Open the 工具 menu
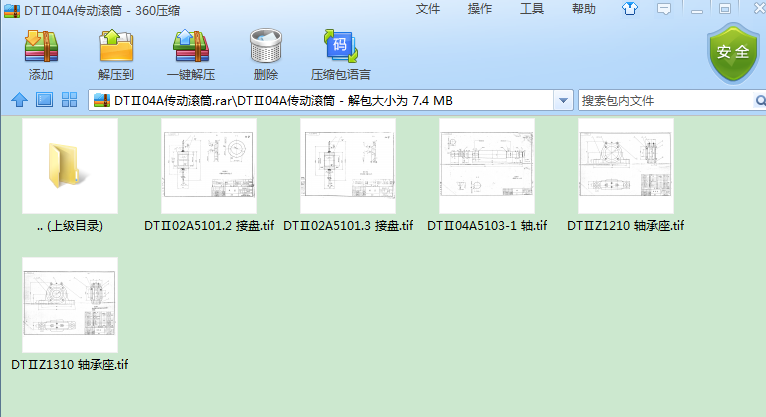The width and height of the screenshot is (766, 417). (x=532, y=9)
